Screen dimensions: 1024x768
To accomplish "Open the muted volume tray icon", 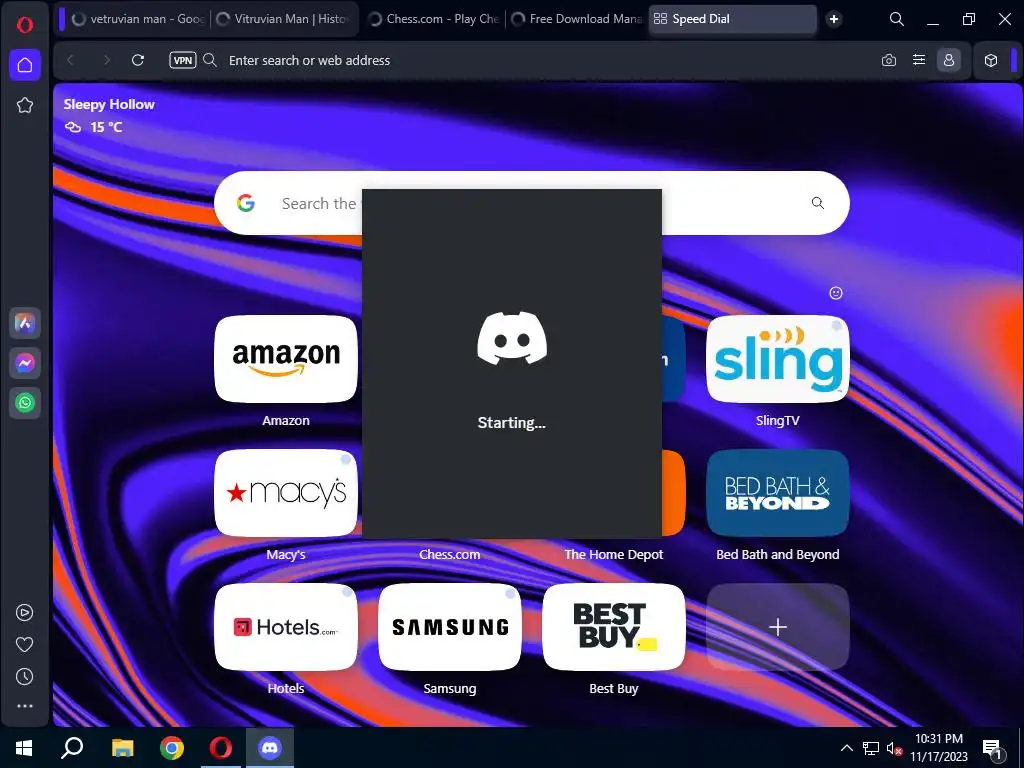I will click(x=894, y=748).
